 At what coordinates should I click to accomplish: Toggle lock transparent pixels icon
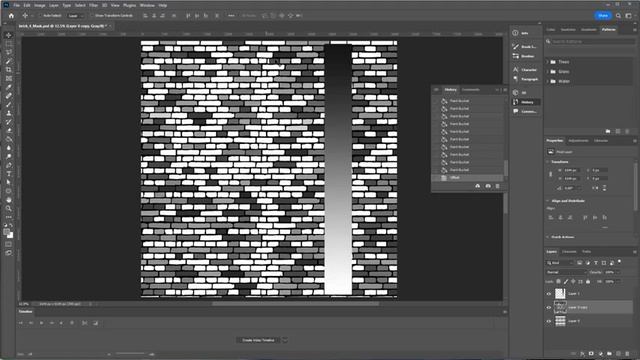click(x=558, y=281)
